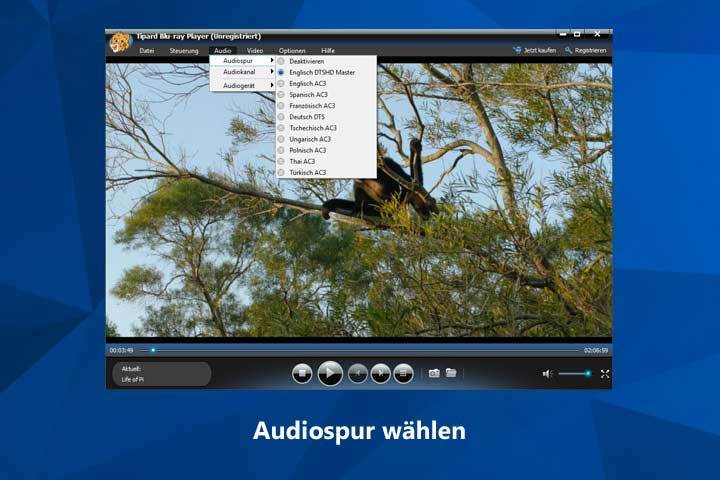Click the Registrieren link
This screenshot has width=720, height=480.
590,50
